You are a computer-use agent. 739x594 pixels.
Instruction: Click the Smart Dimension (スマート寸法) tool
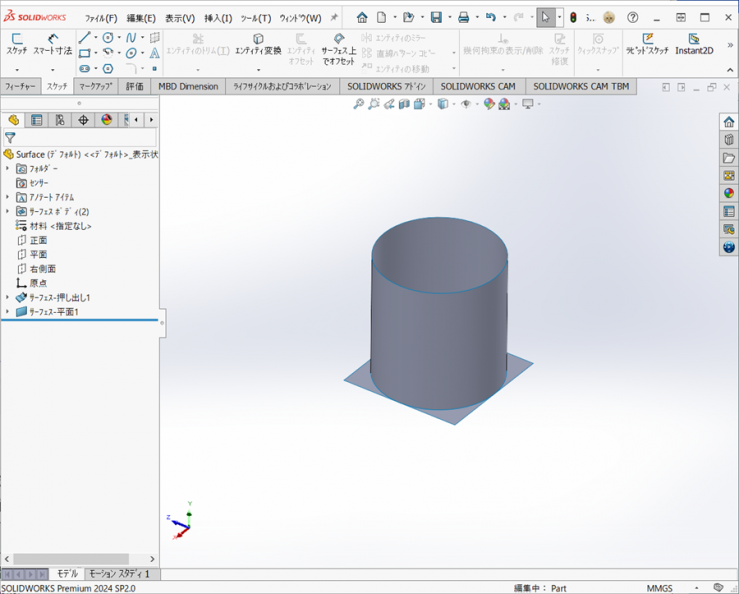52,43
